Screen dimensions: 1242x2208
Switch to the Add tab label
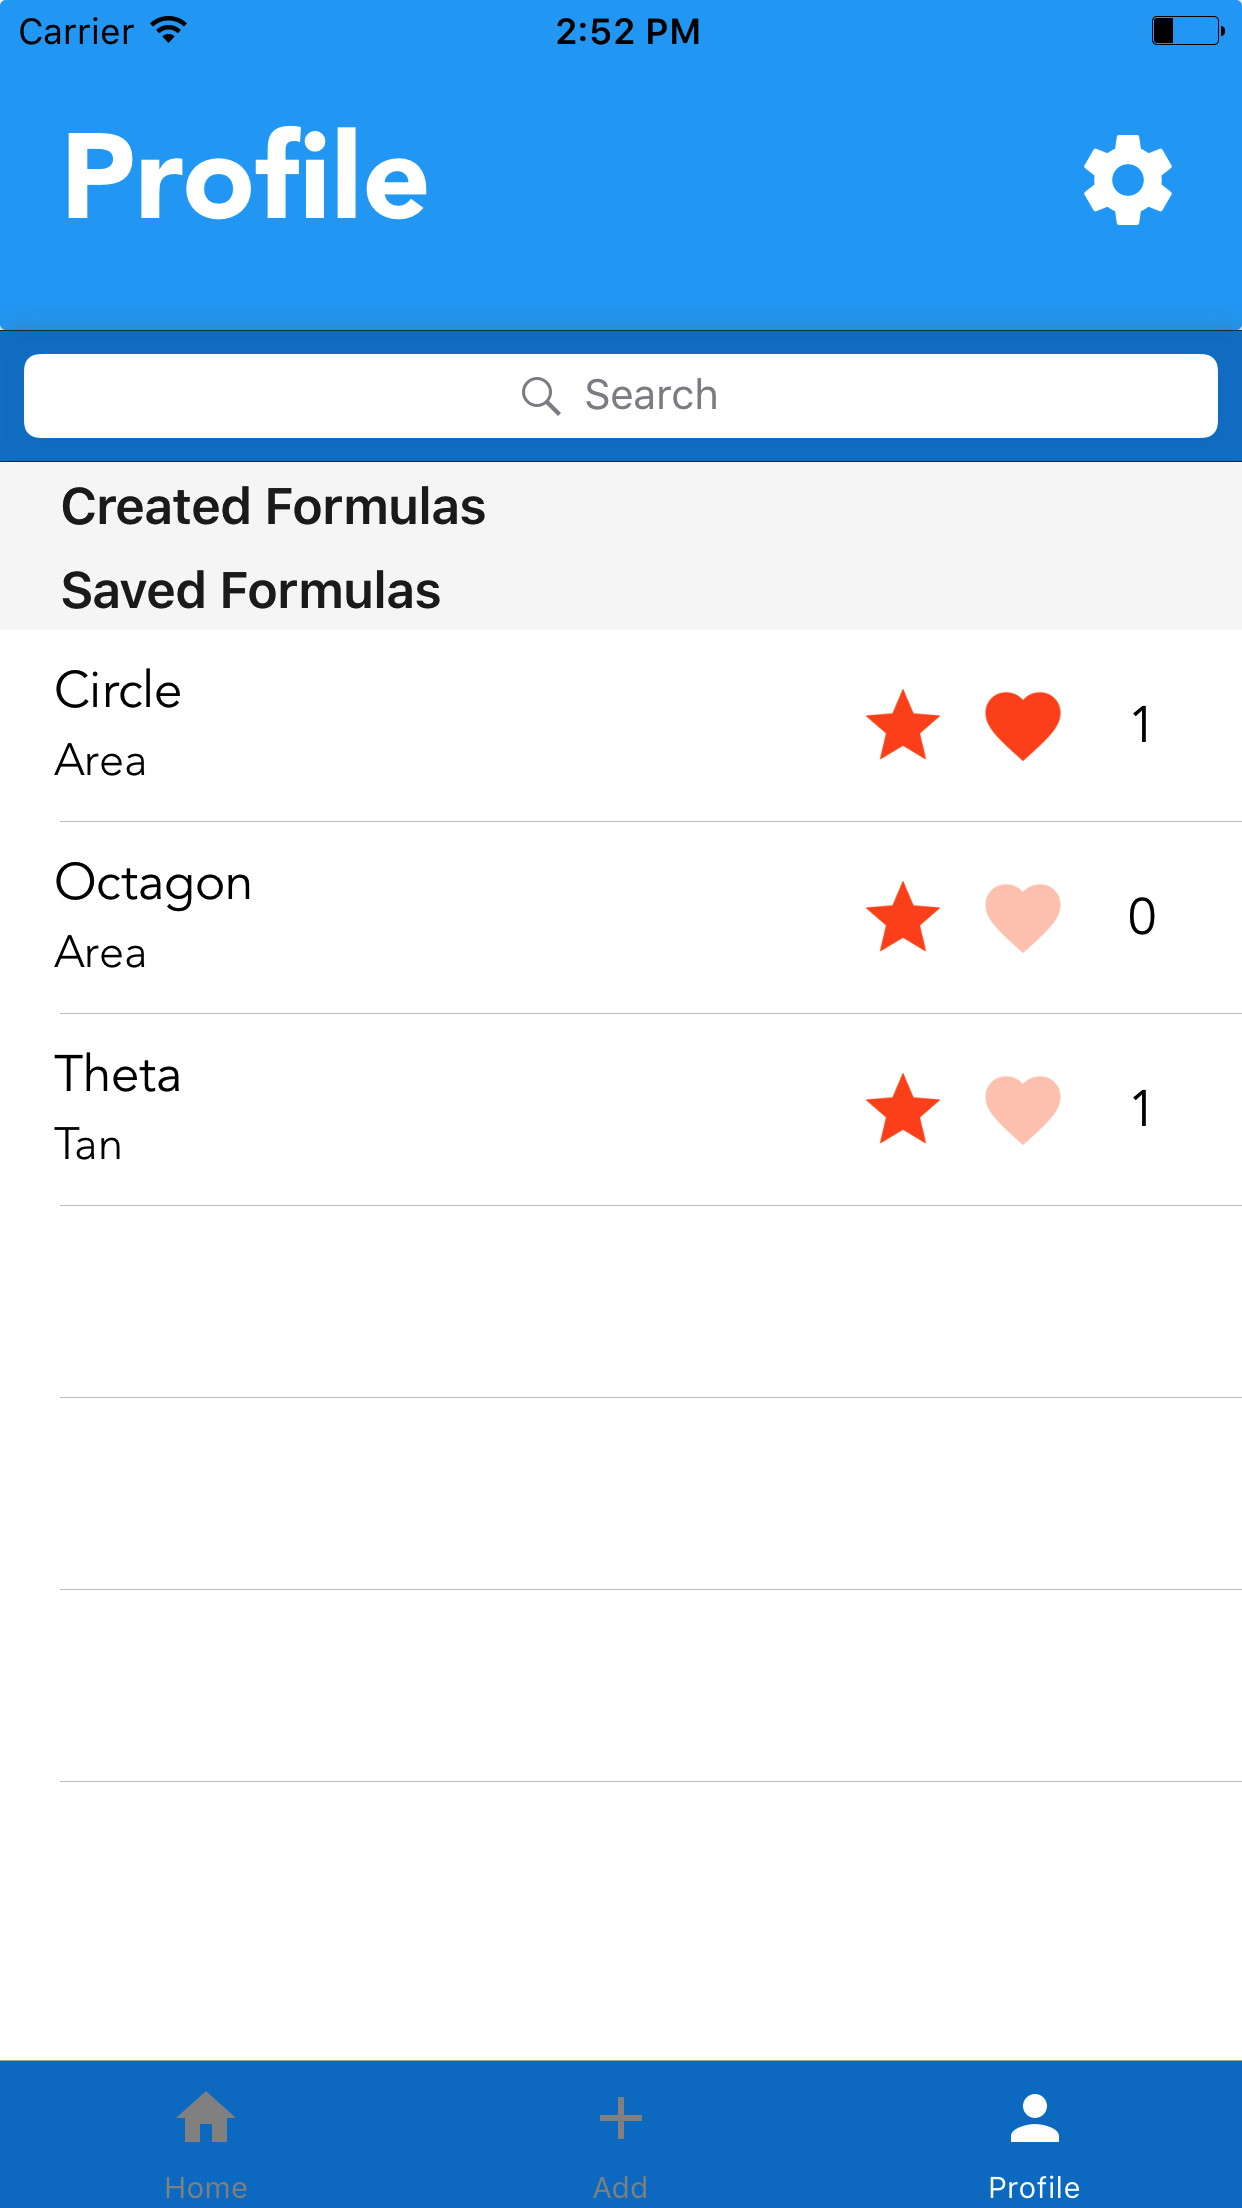[621, 2187]
